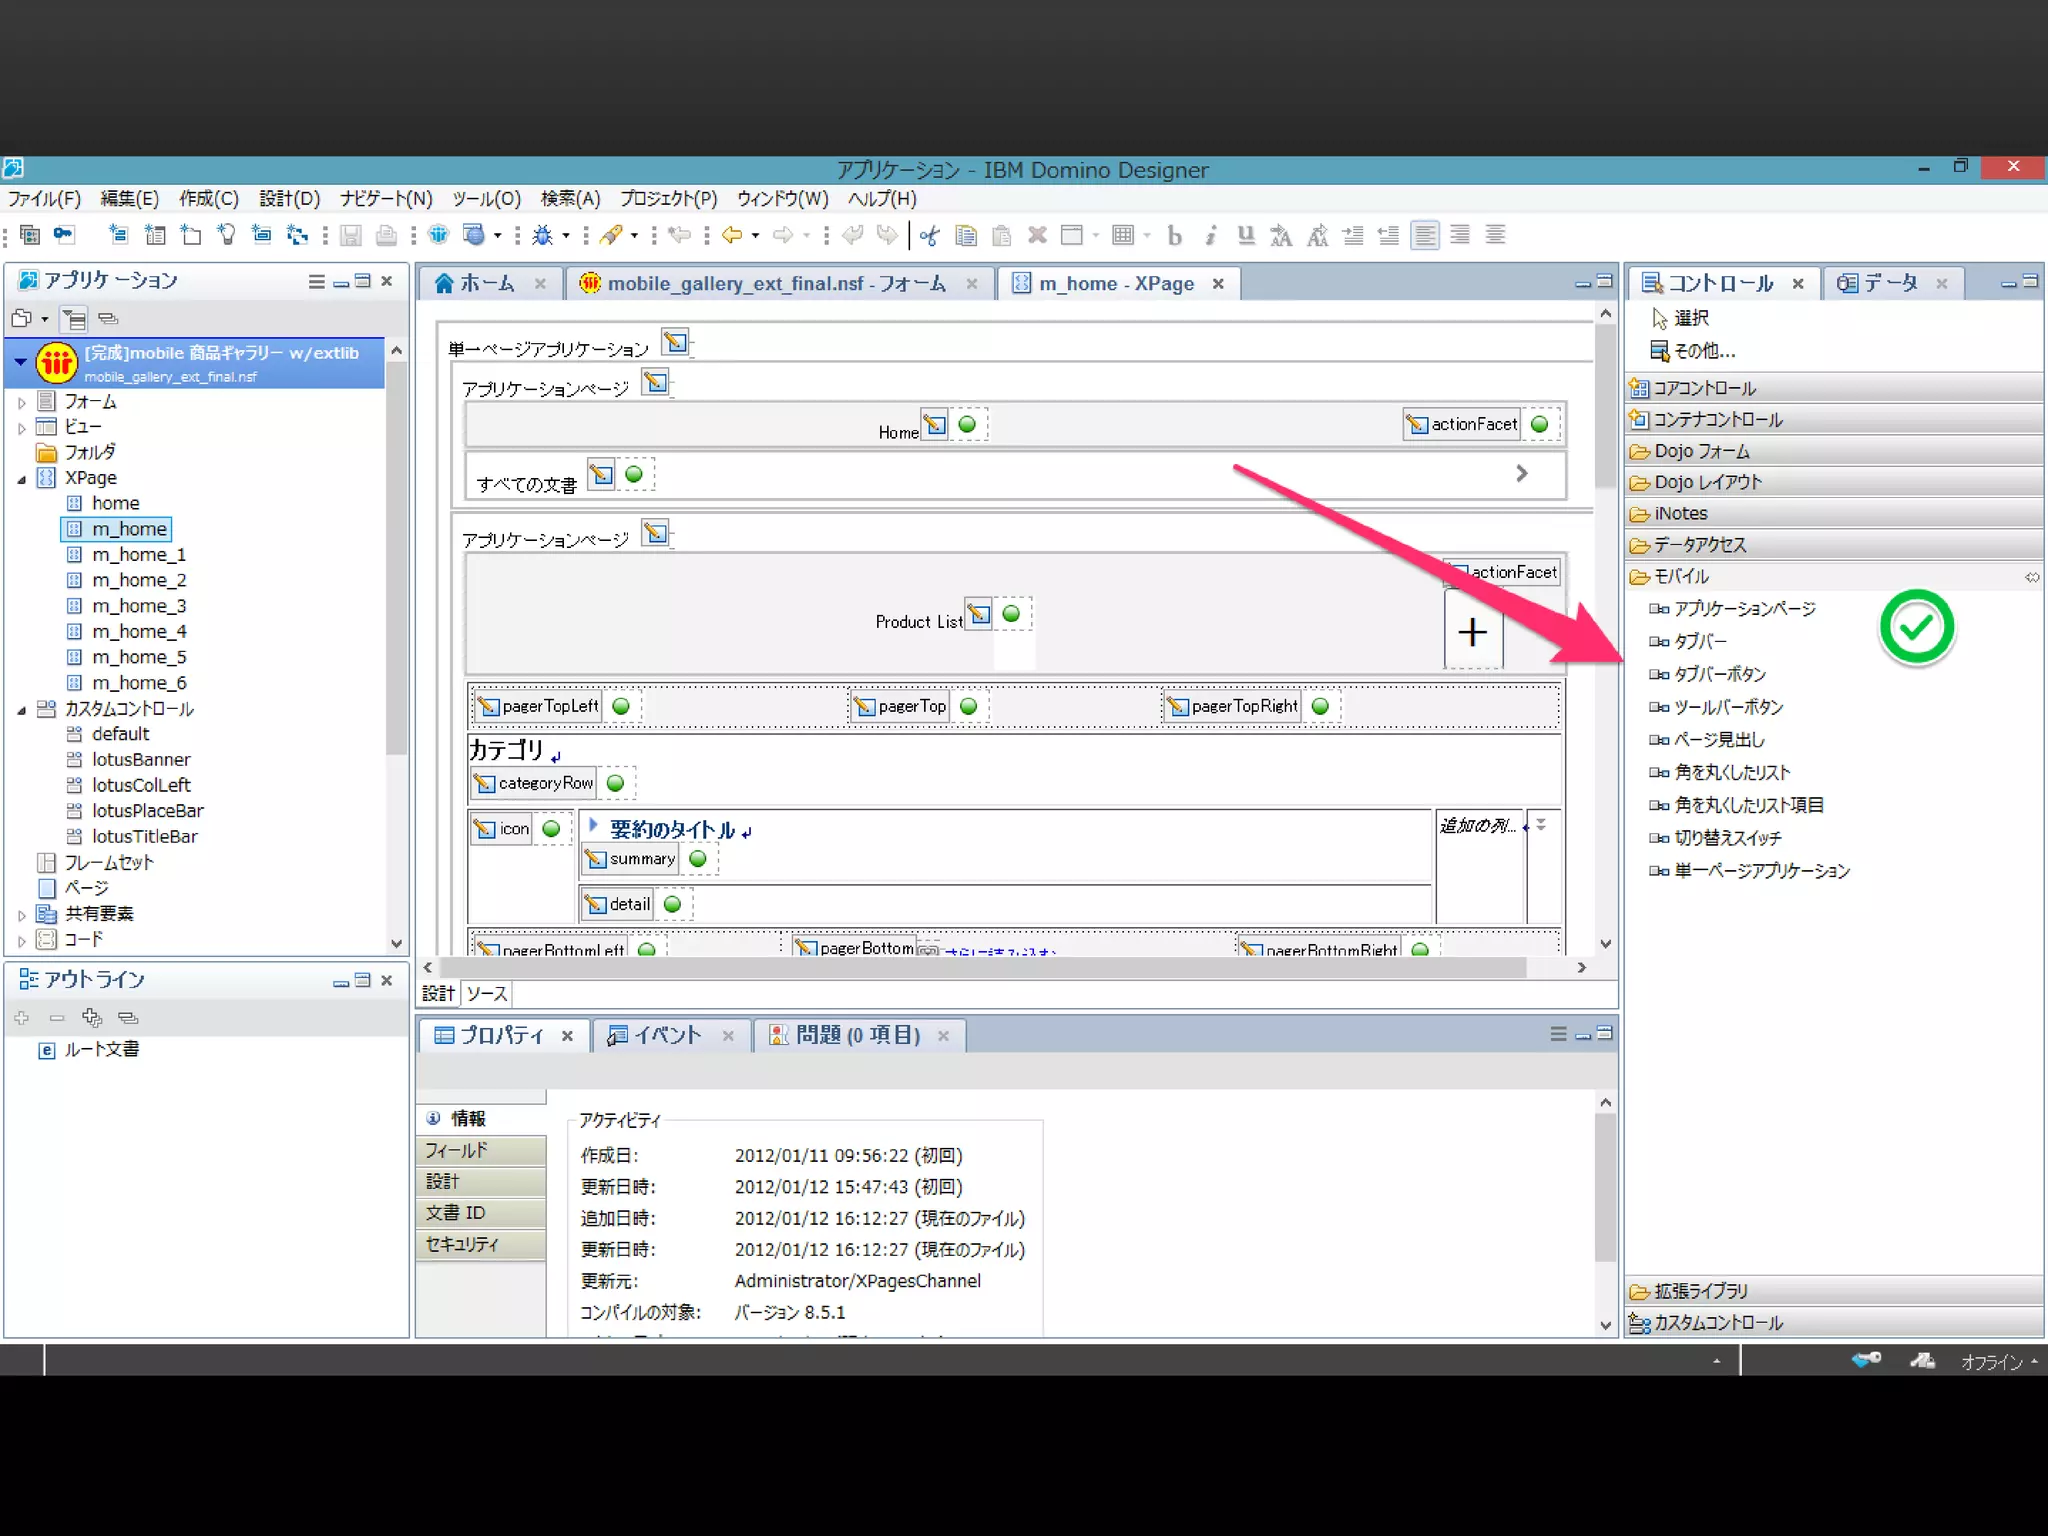Open the 設計(D) menu

coord(289,198)
